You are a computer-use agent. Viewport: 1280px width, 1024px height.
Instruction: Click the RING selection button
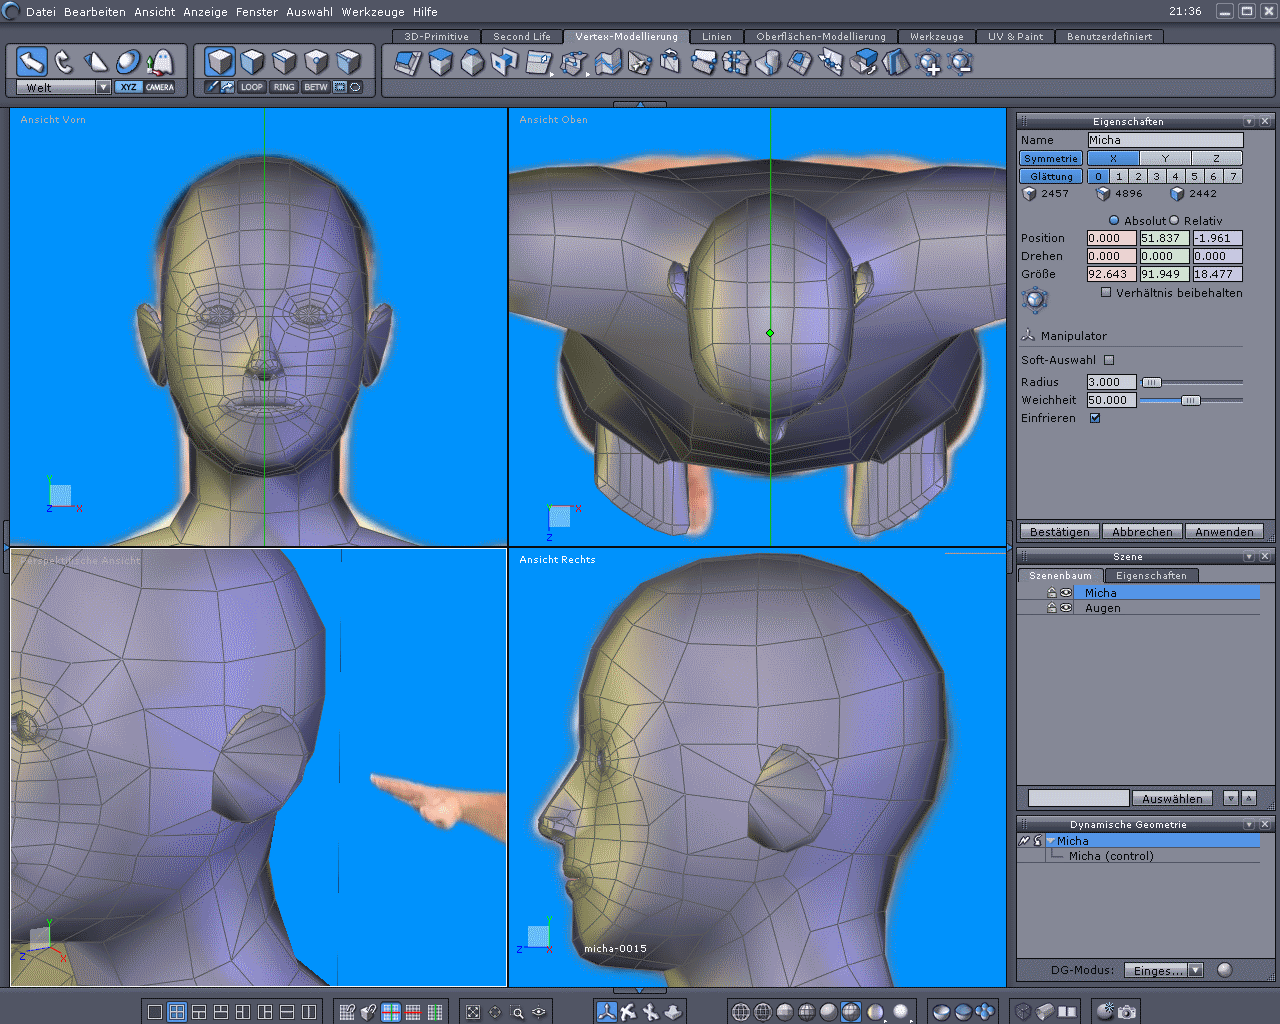pos(284,87)
